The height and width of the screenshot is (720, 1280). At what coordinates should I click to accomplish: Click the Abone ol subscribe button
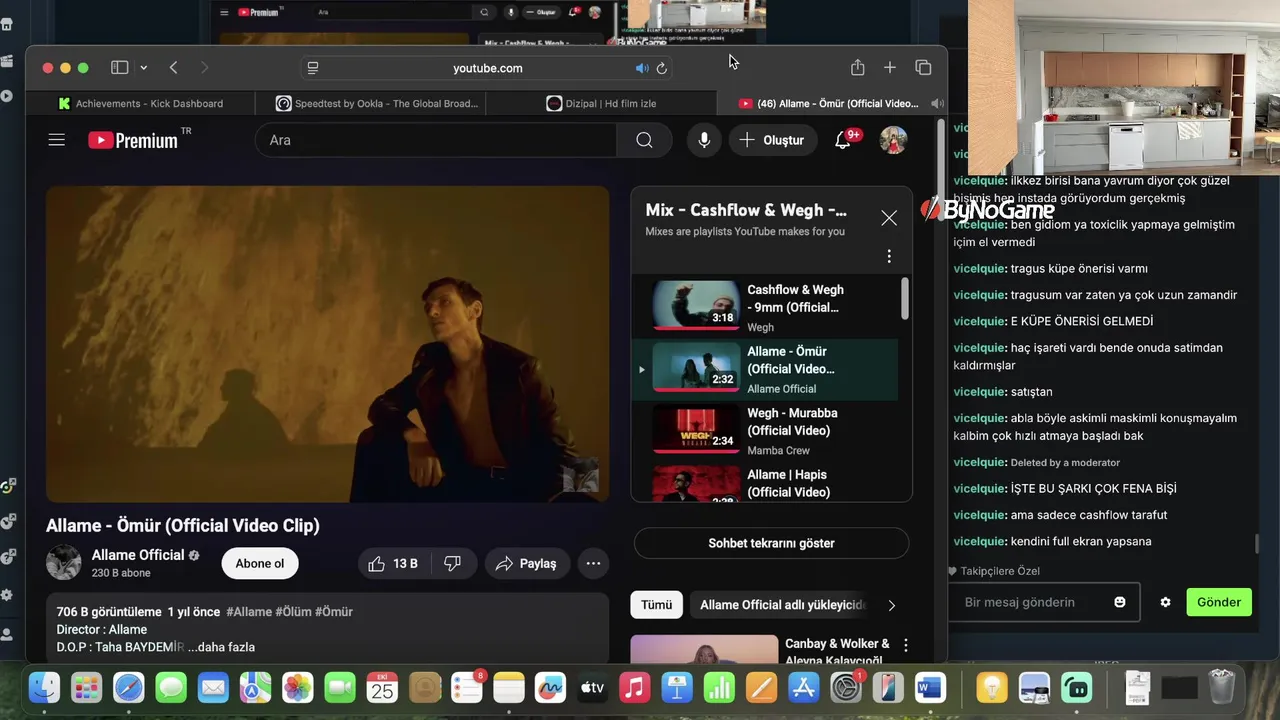pos(260,563)
